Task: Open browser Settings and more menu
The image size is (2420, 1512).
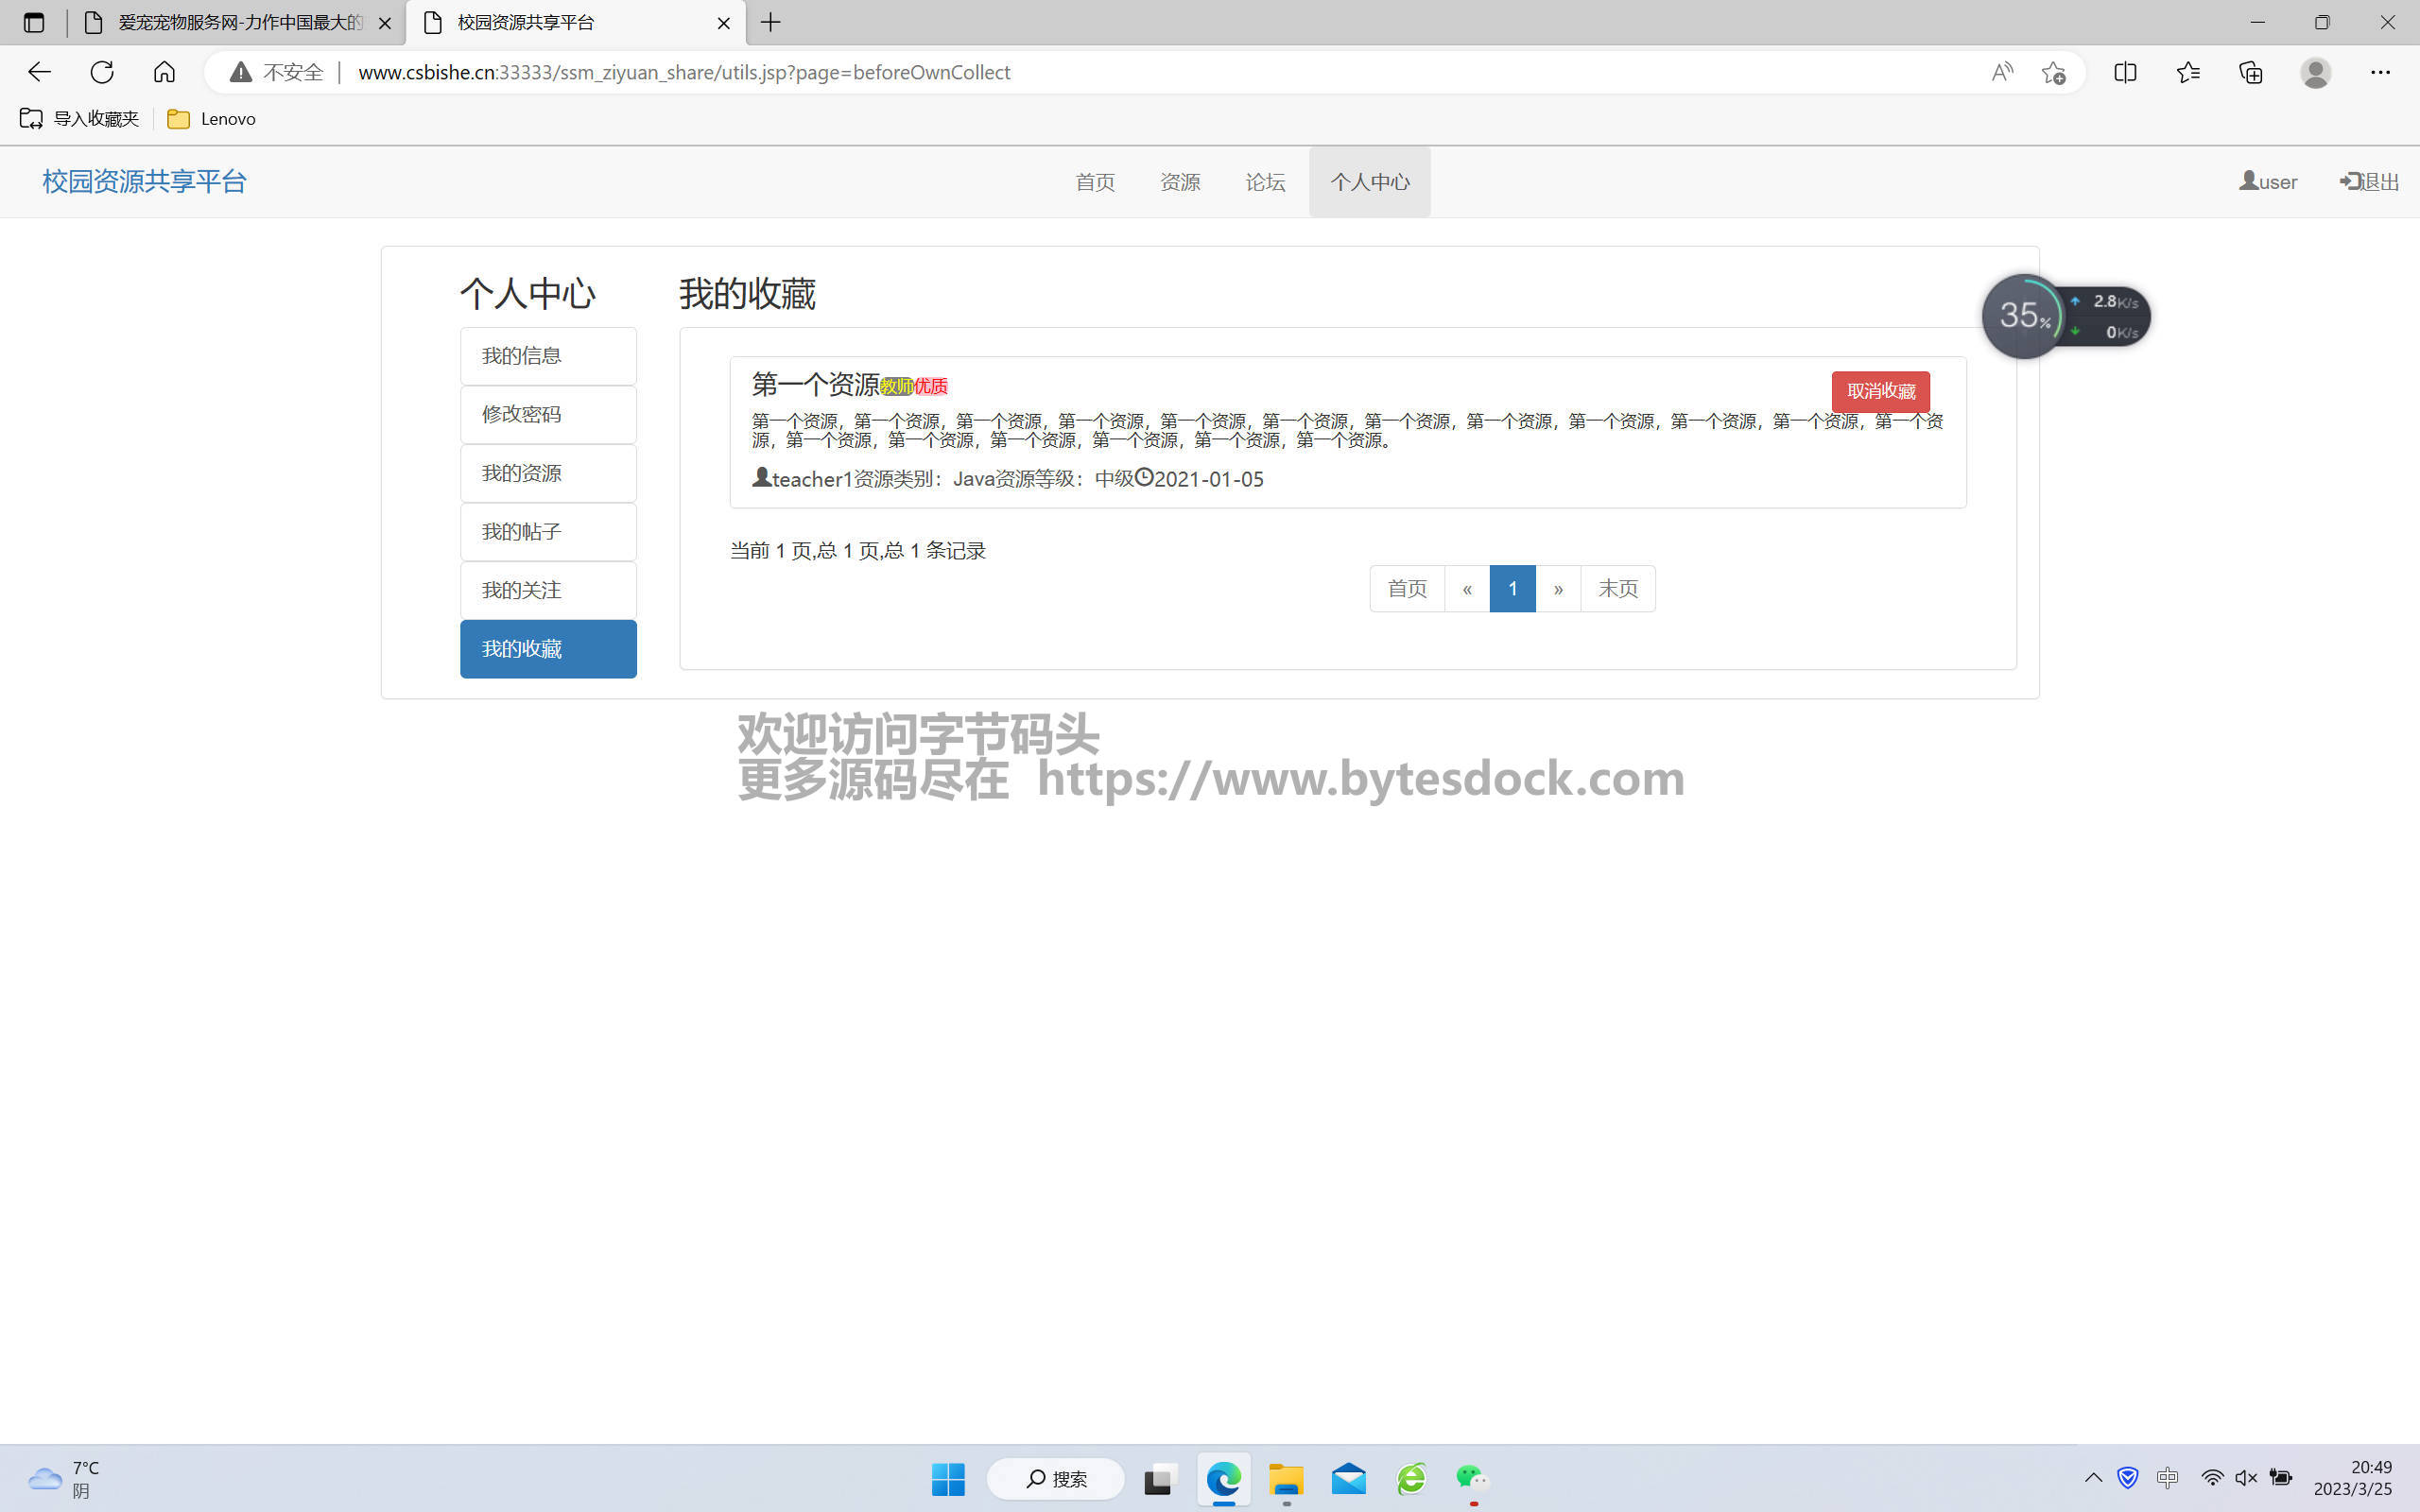Action: [x=2380, y=72]
